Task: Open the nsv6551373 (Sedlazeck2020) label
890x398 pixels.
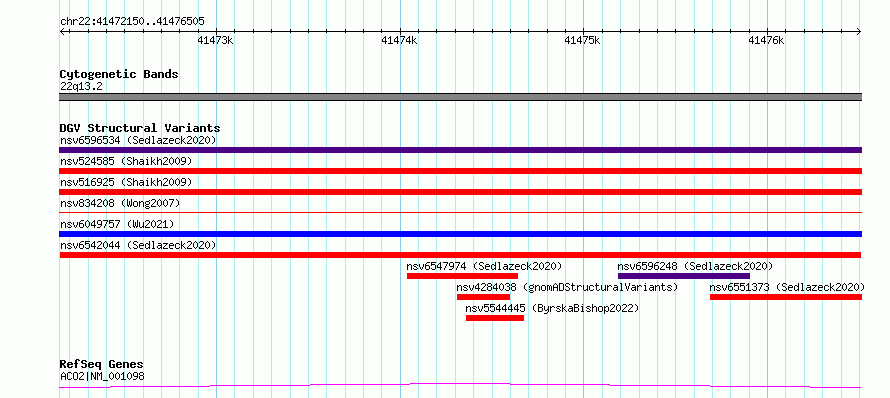Action: point(787,287)
